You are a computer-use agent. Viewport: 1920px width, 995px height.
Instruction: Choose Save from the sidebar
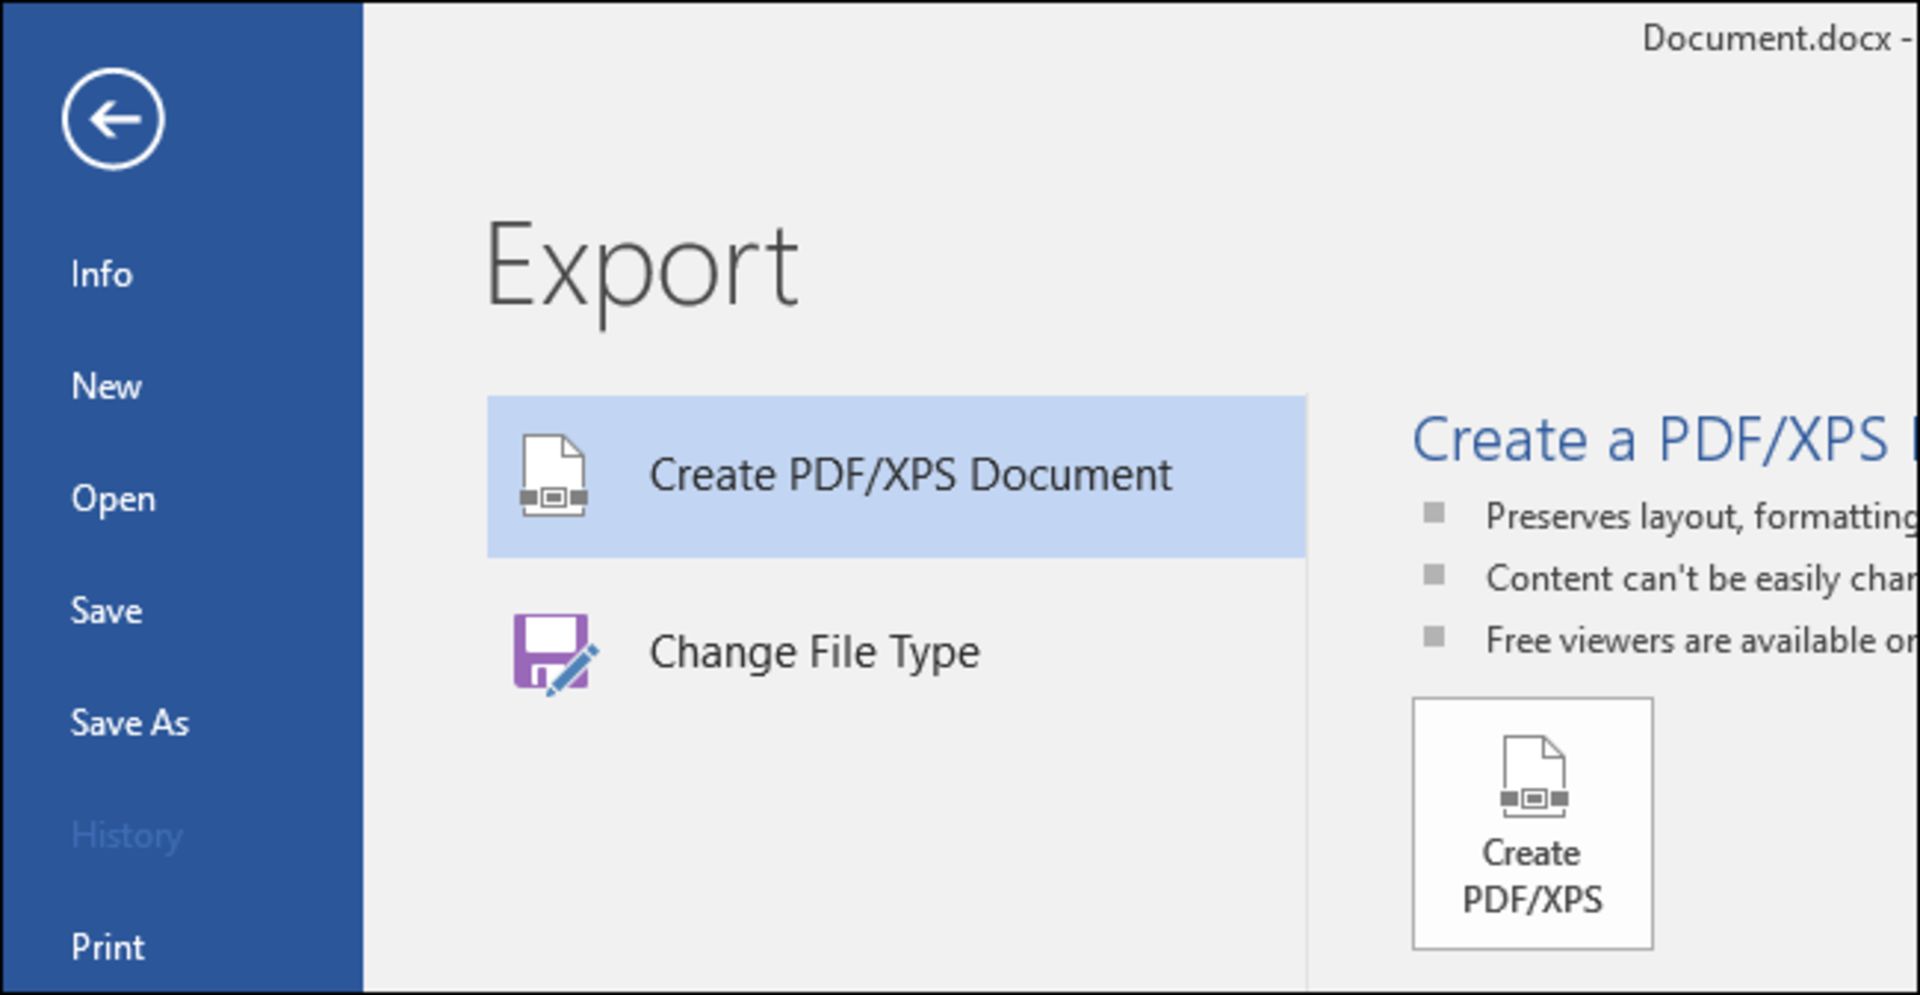tap(106, 611)
